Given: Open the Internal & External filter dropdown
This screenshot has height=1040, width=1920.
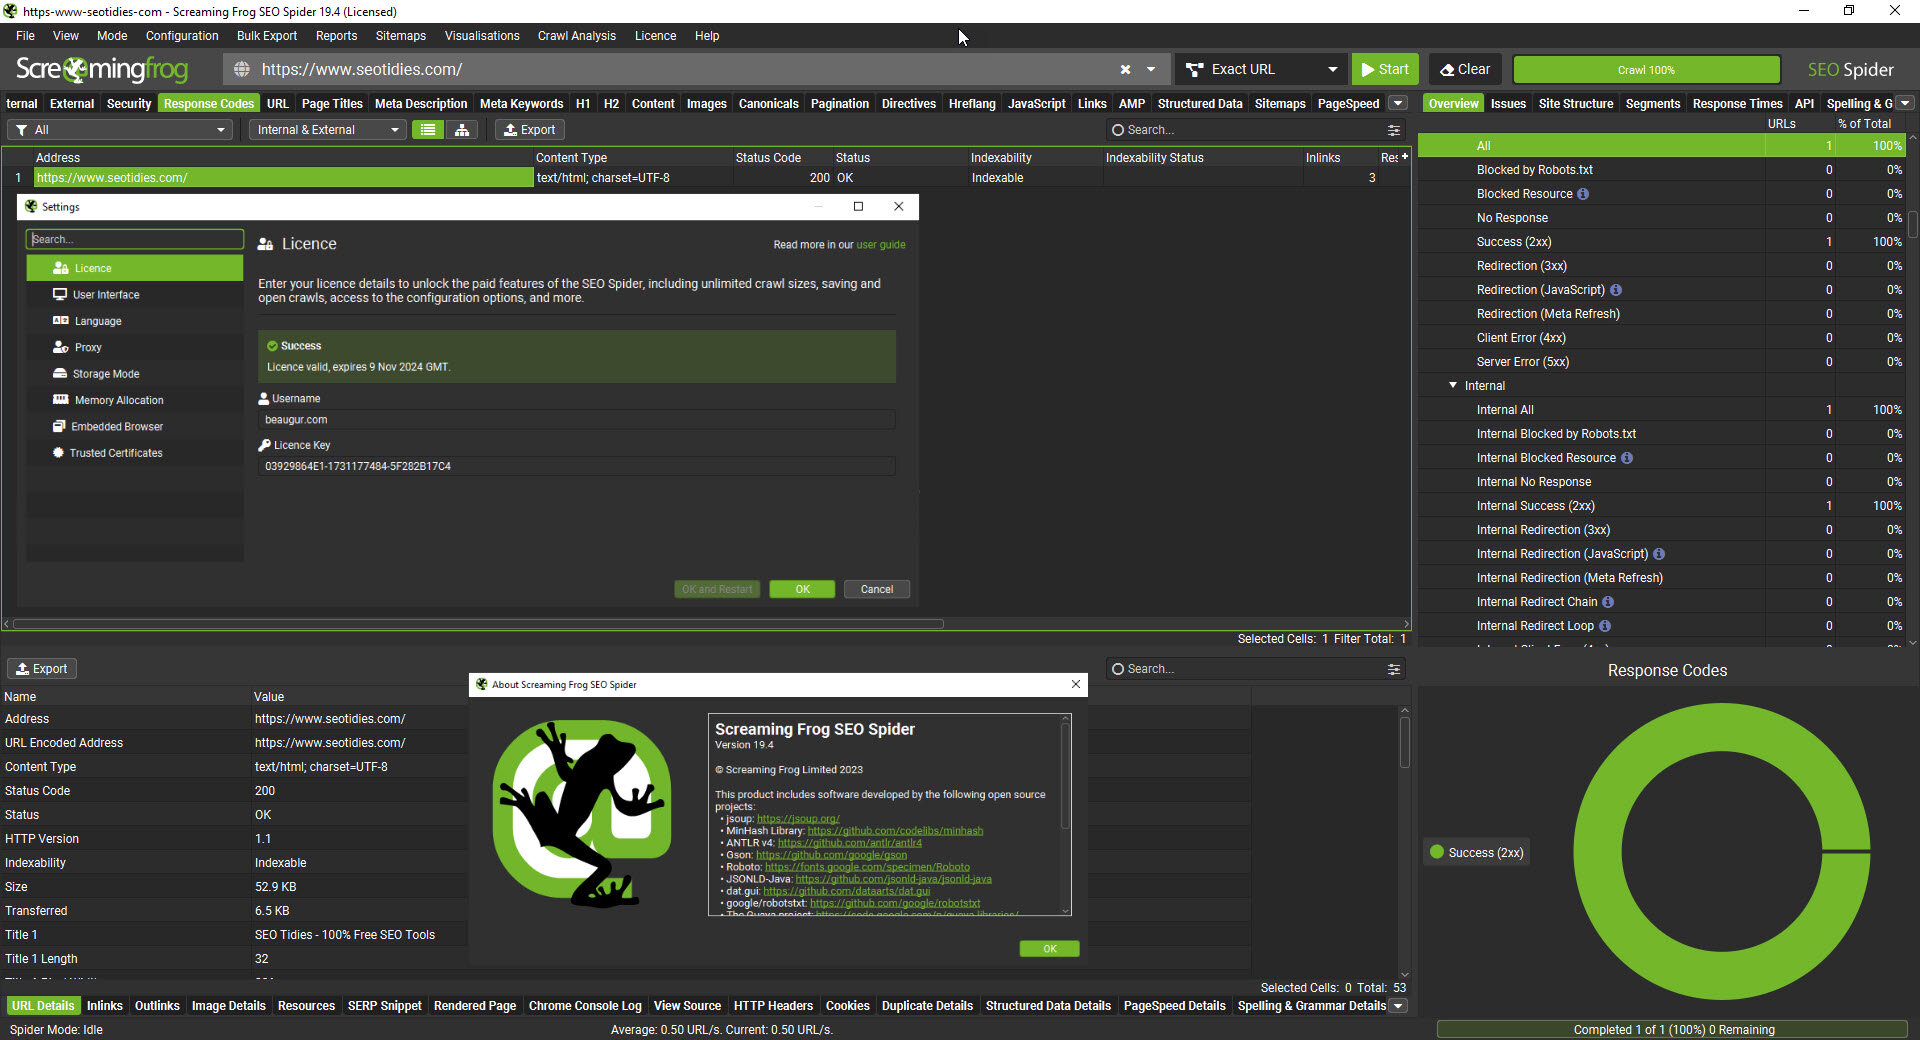Looking at the screenshot, I should 327,130.
